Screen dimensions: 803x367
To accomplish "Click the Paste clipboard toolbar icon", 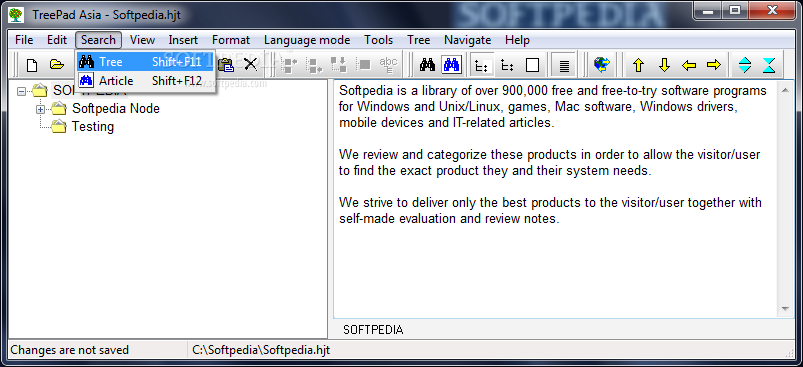I will pyautogui.click(x=225, y=65).
